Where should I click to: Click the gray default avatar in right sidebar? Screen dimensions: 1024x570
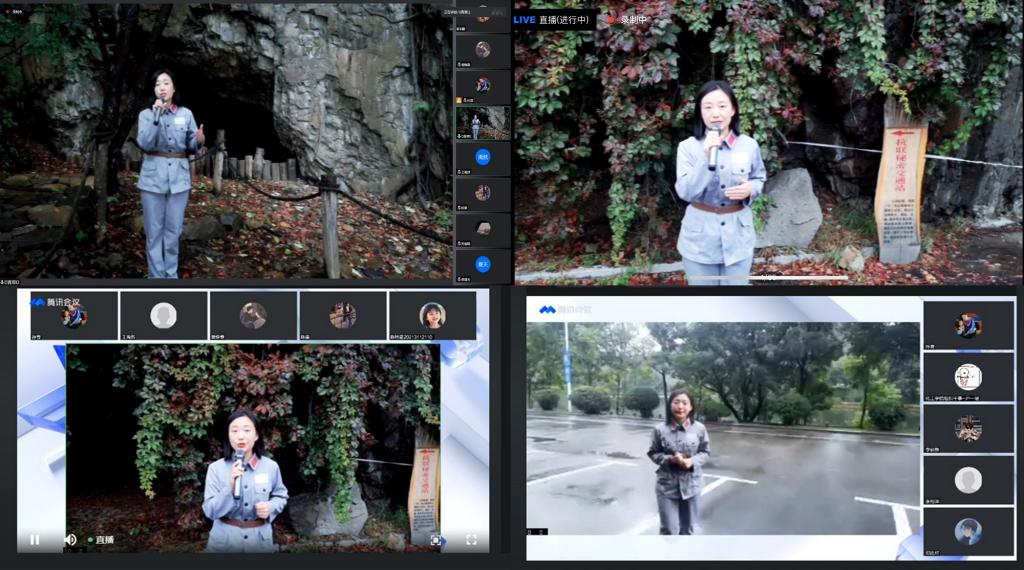coord(967,480)
